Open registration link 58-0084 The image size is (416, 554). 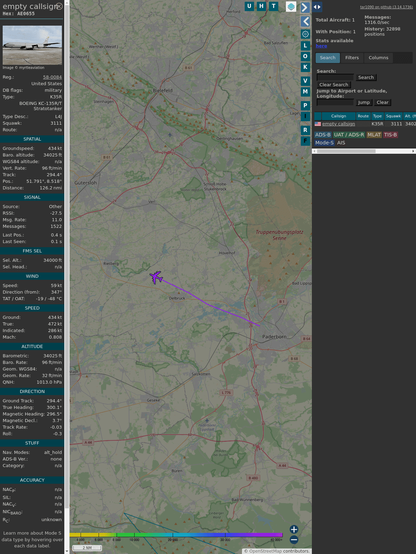coord(52,77)
